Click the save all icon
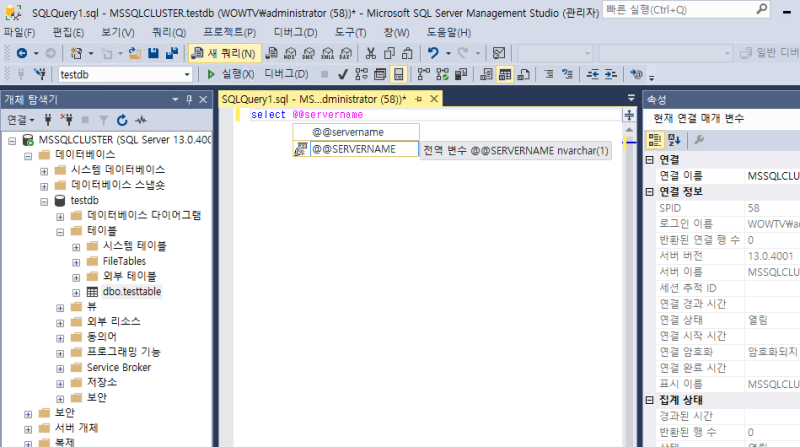 (x=172, y=53)
